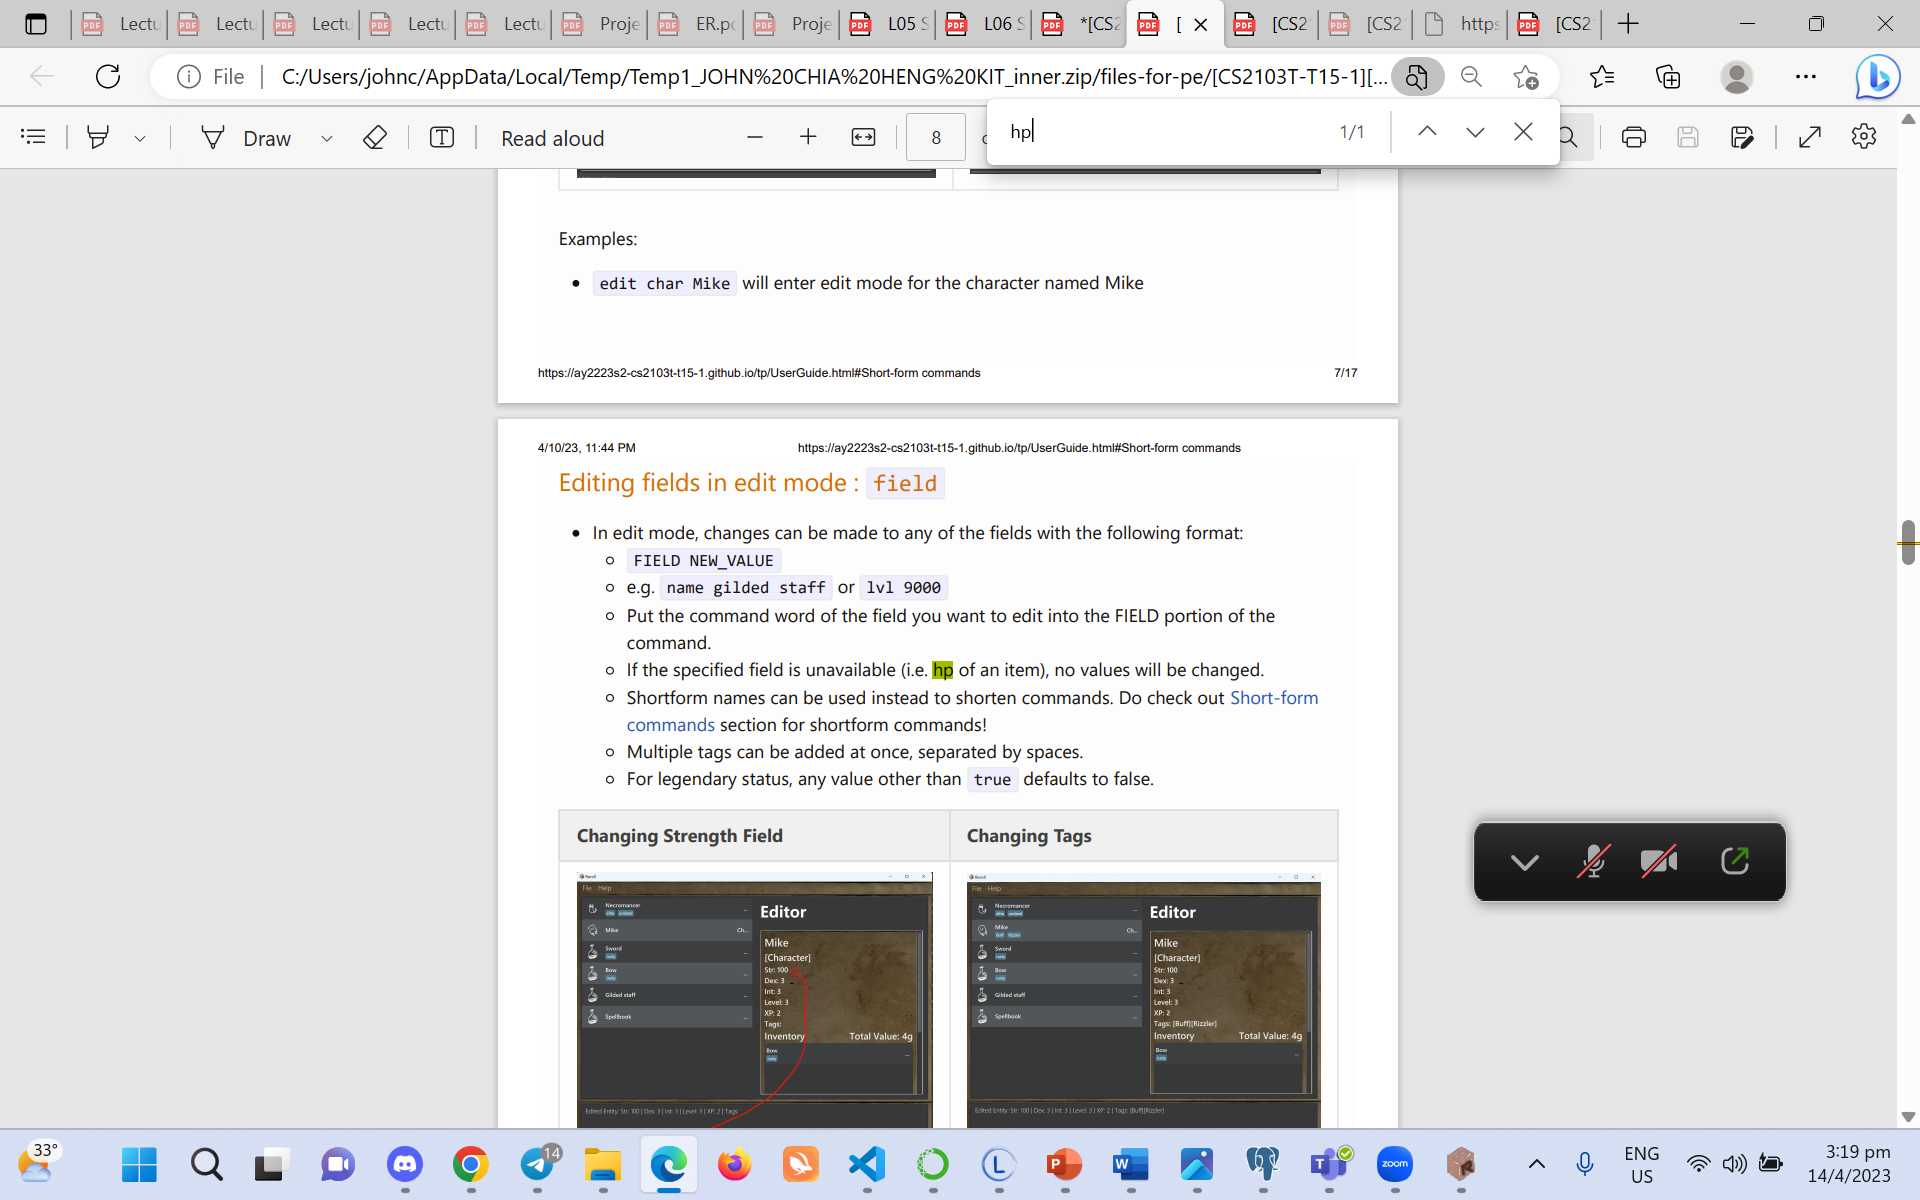Click the Add text tool icon
Viewport: 1920px width, 1200px height.
(x=441, y=137)
